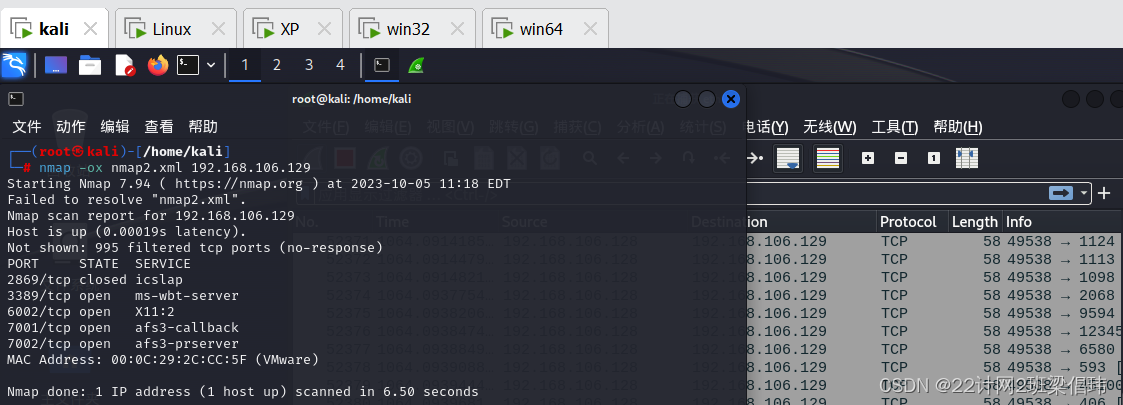The width and height of the screenshot is (1123, 405).
Task: Zoom out Wireshark packet text
Action: point(901,158)
